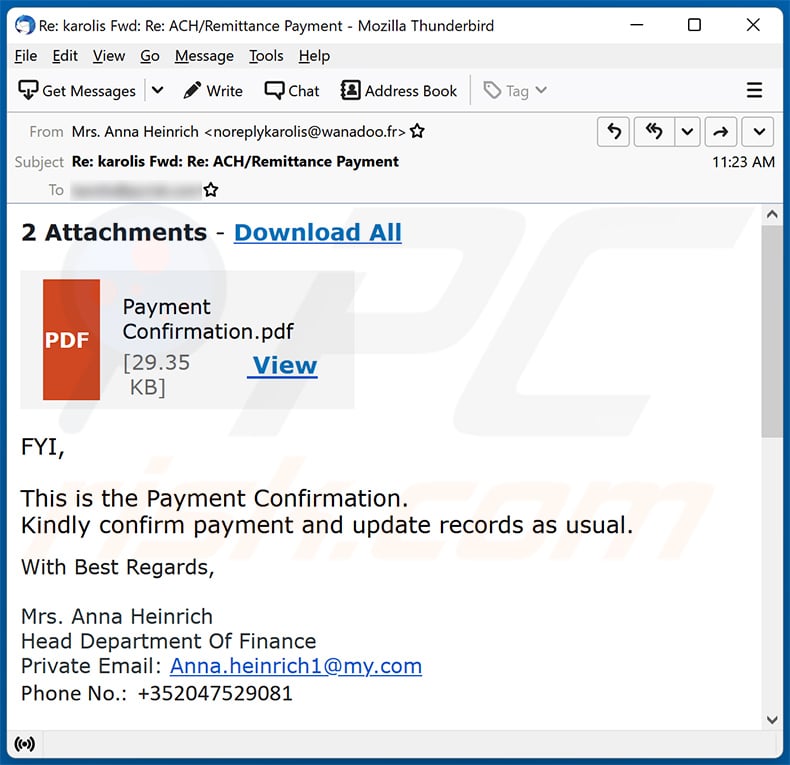The width and height of the screenshot is (790, 765).
Task: Click the scroll down arrow
Action: point(771,720)
